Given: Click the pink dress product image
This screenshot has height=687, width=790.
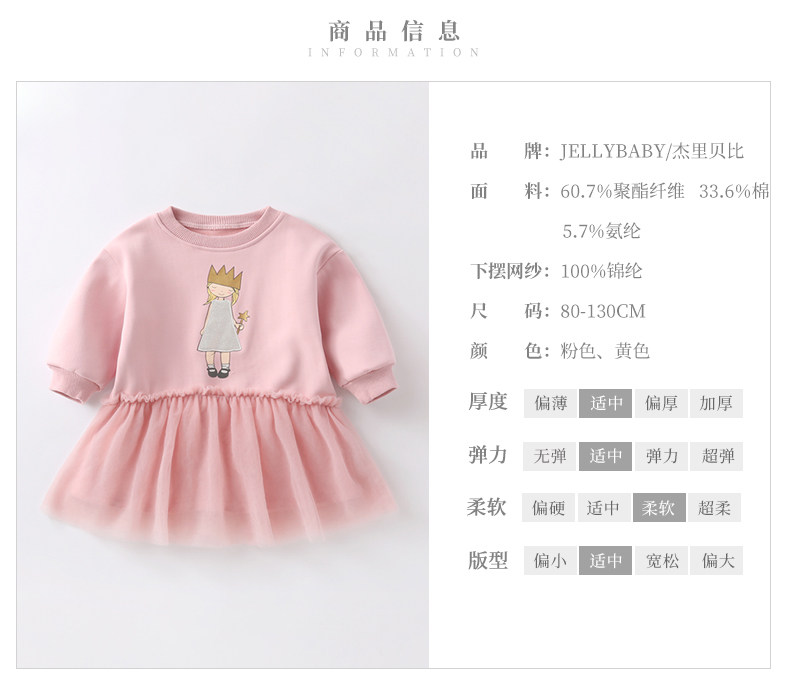Looking at the screenshot, I should (x=222, y=375).
